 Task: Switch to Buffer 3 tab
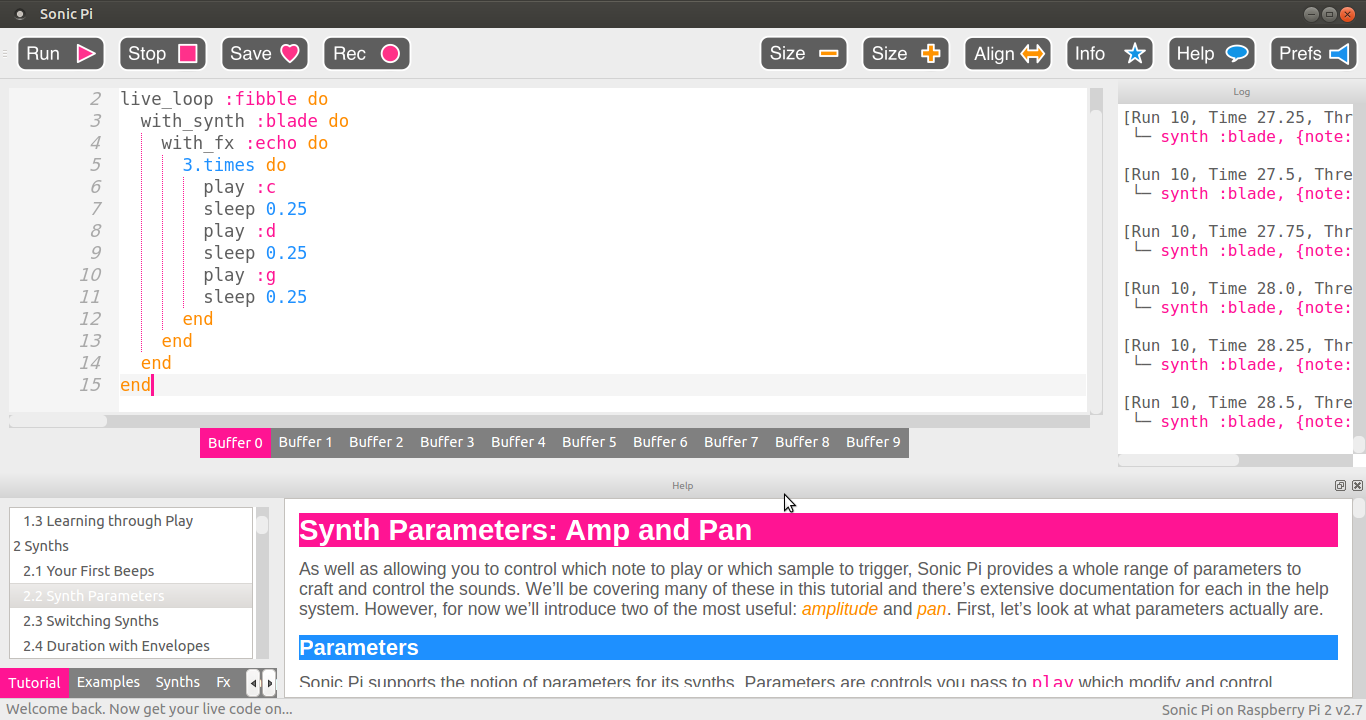point(447,443)
